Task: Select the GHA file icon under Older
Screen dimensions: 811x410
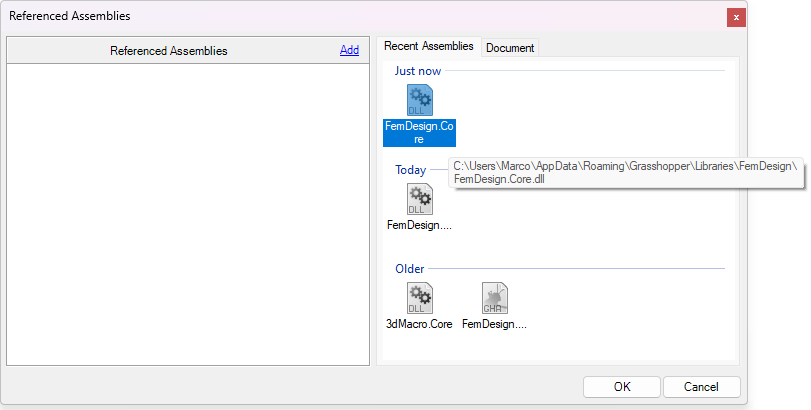Action: click(494, 298)
